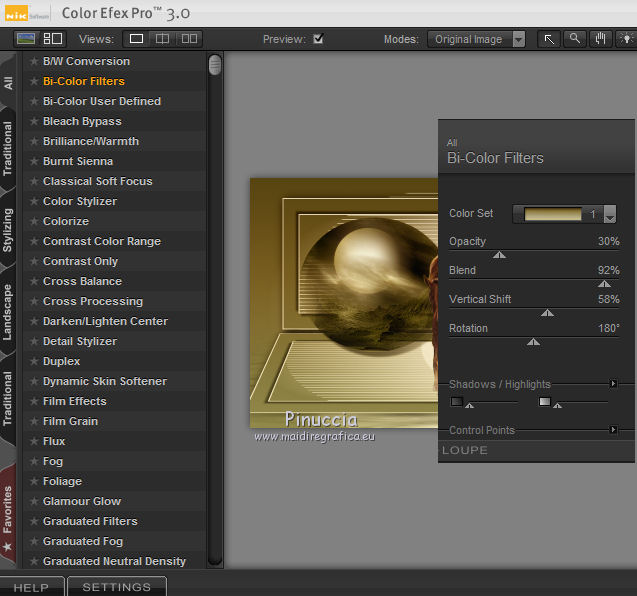Expand the Control Points section

click(613, 430)
